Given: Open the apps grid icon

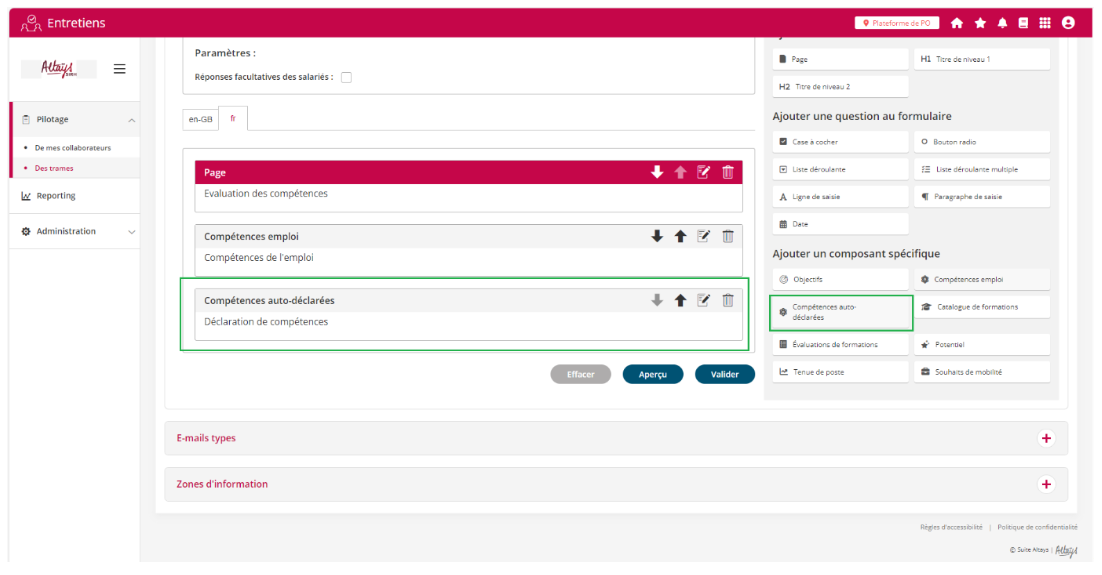Looking at the screenshot, I should [x=1045, y=23].
